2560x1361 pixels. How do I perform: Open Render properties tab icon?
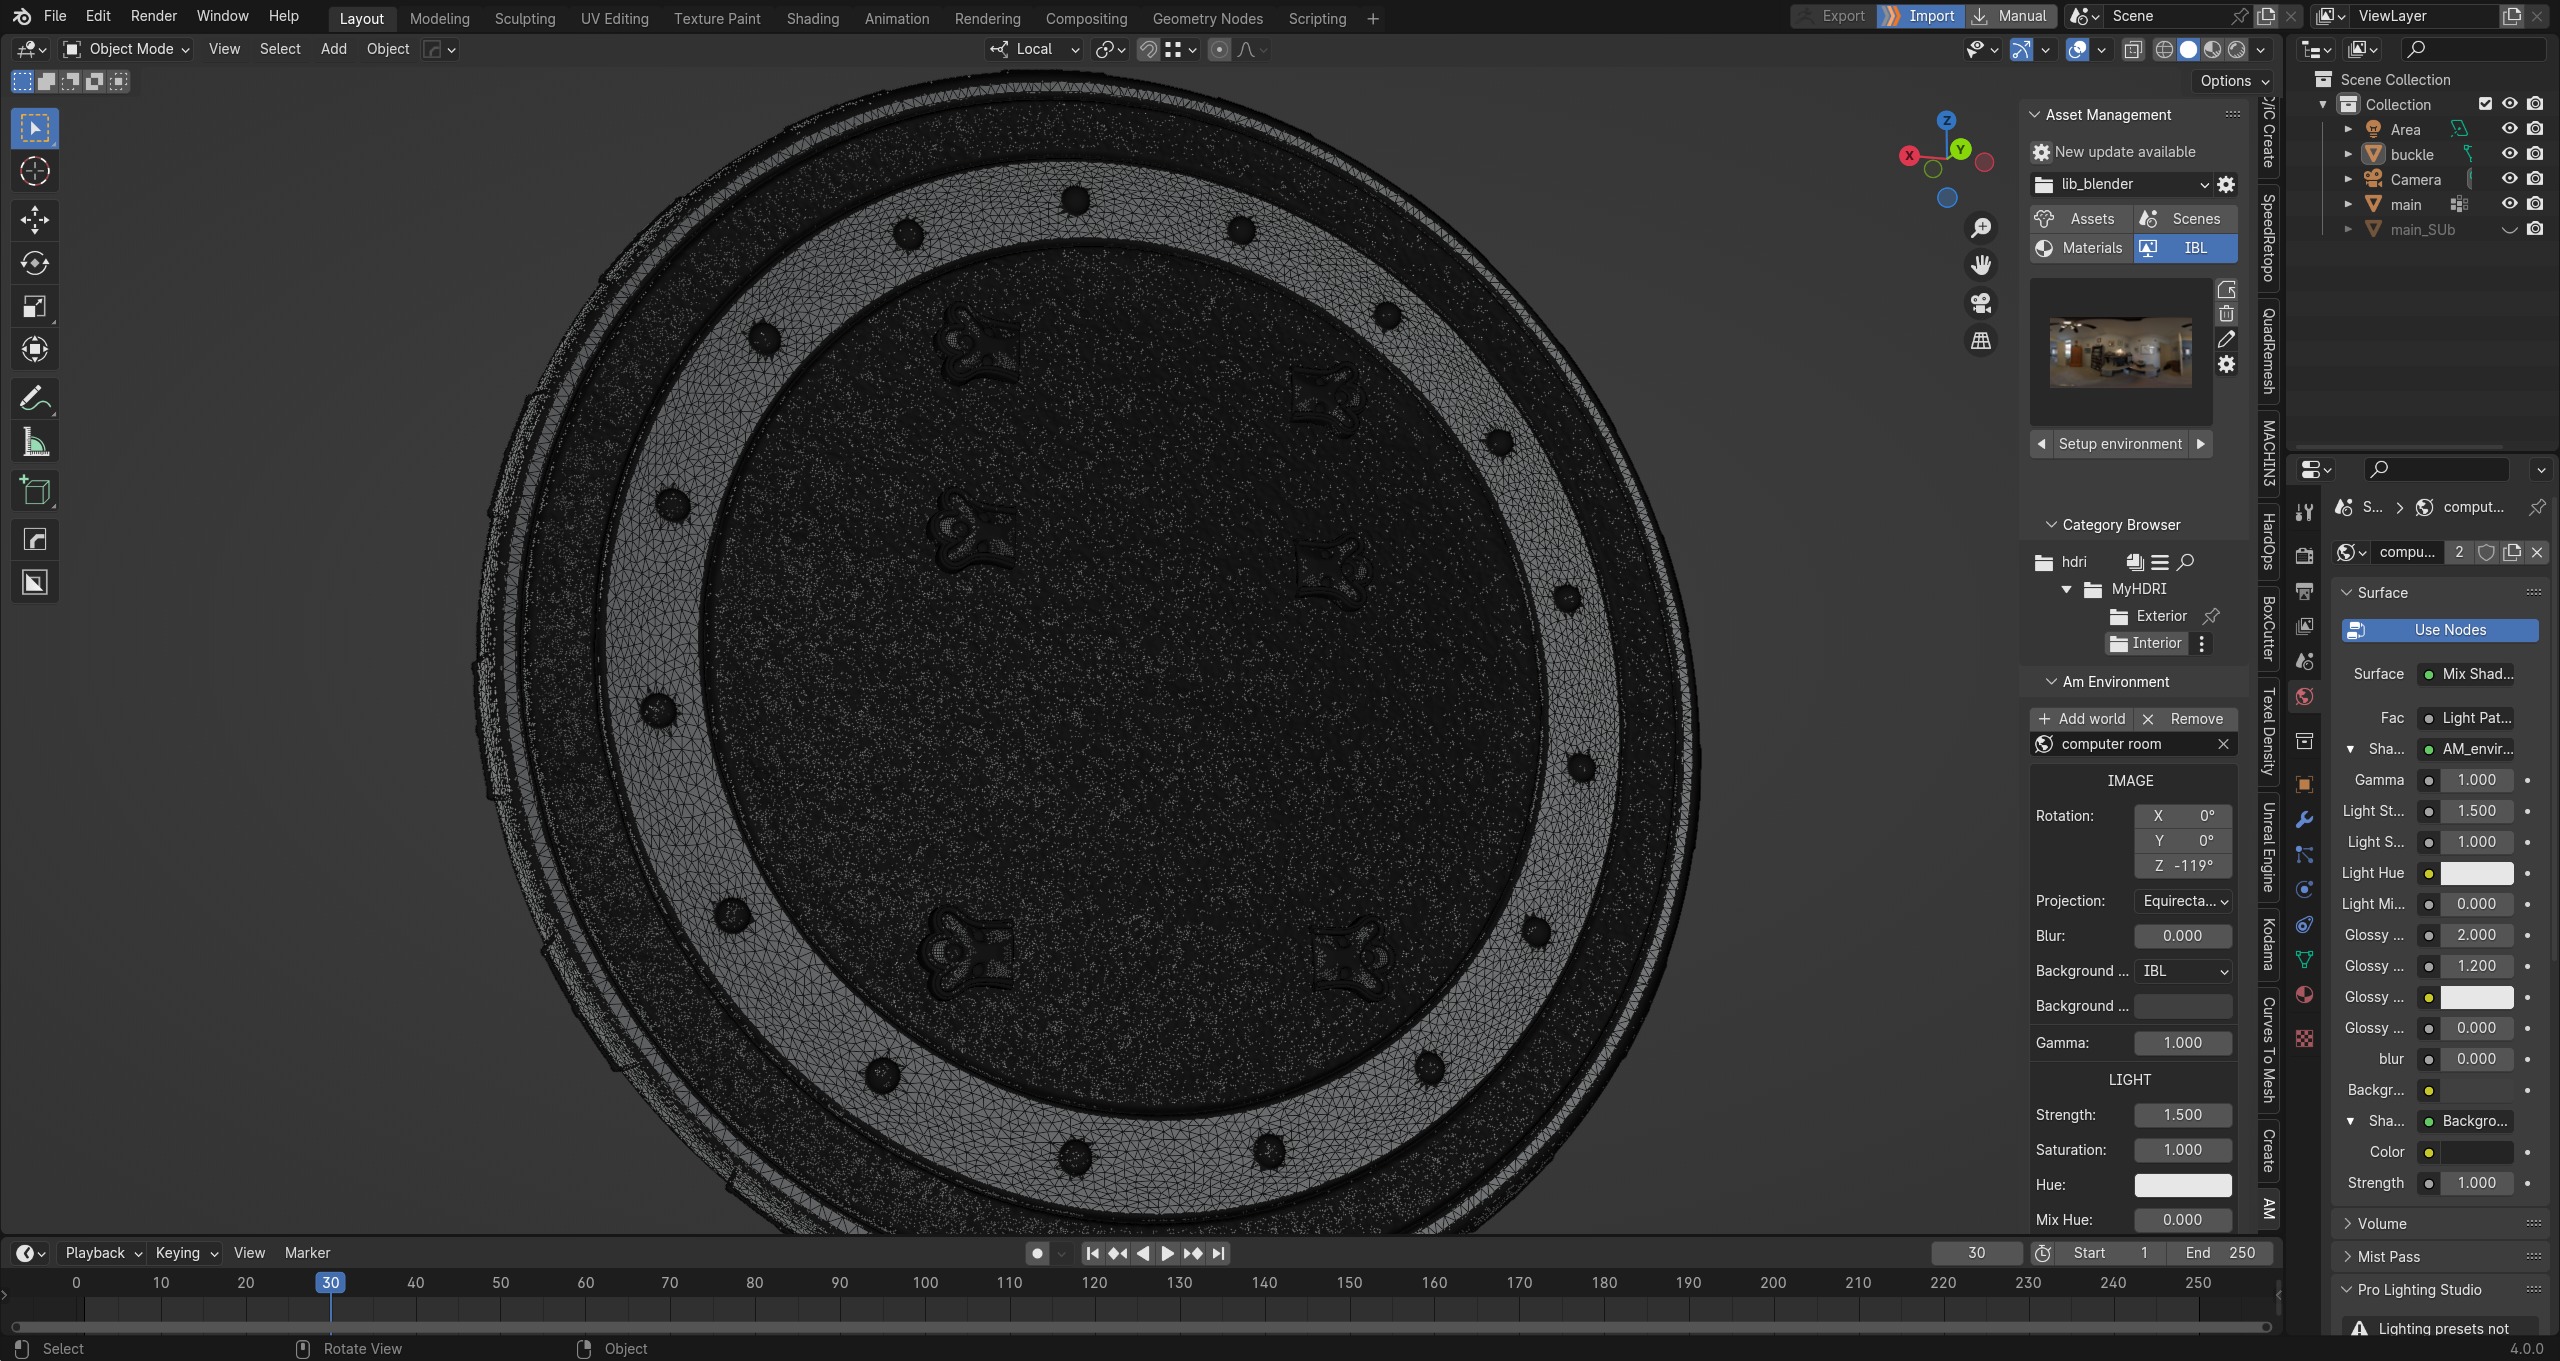tap(2304, 557)
